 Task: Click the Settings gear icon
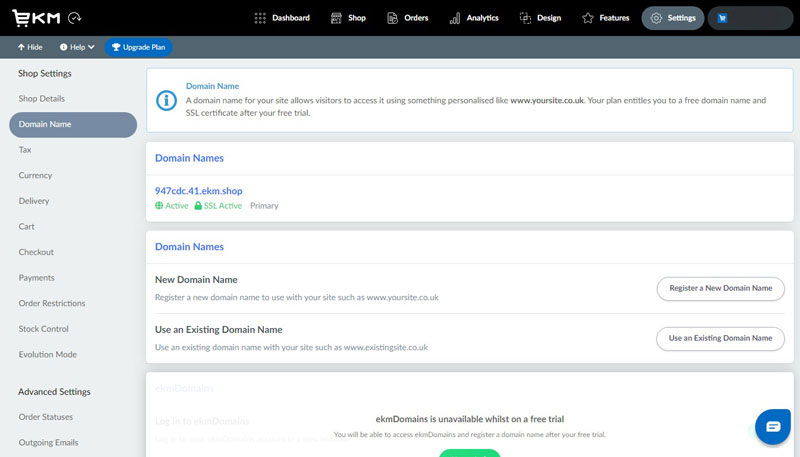click(x=656, y=18)
